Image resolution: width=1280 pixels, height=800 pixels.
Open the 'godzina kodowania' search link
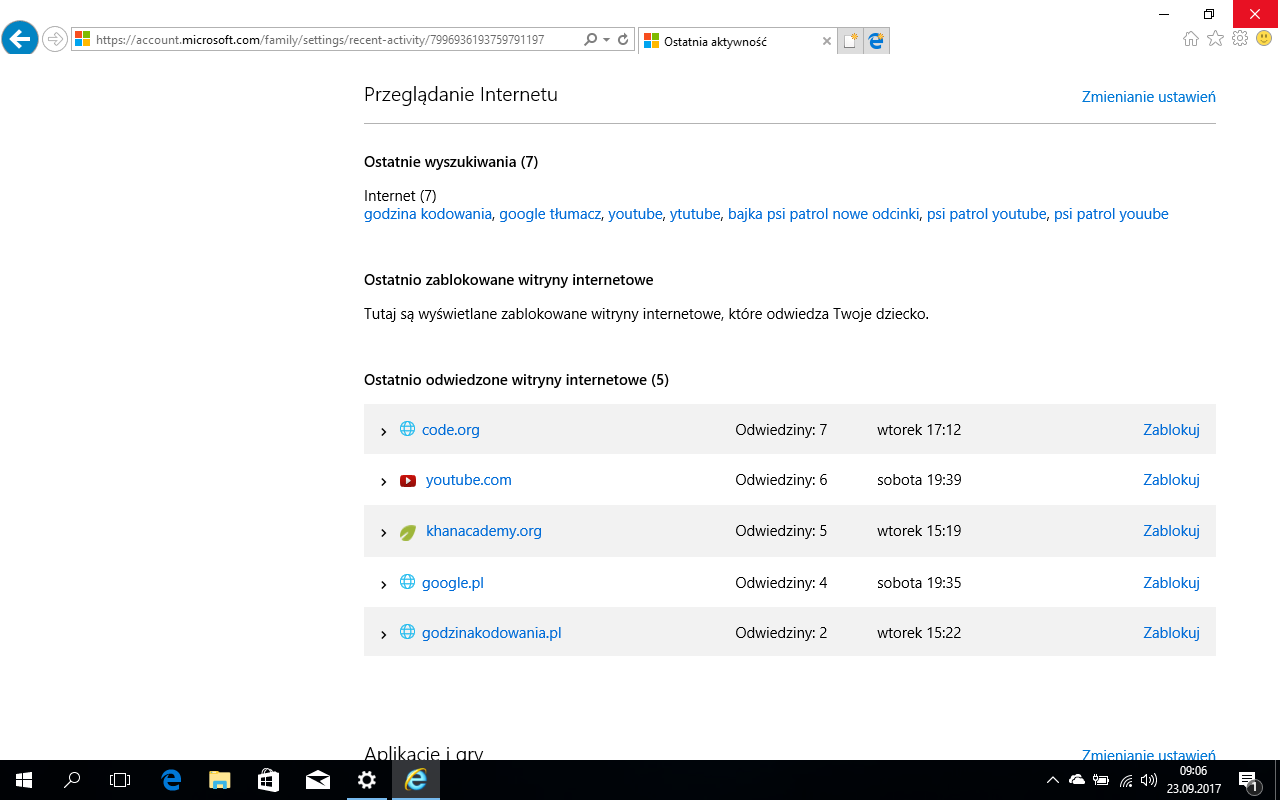(428, 214)
